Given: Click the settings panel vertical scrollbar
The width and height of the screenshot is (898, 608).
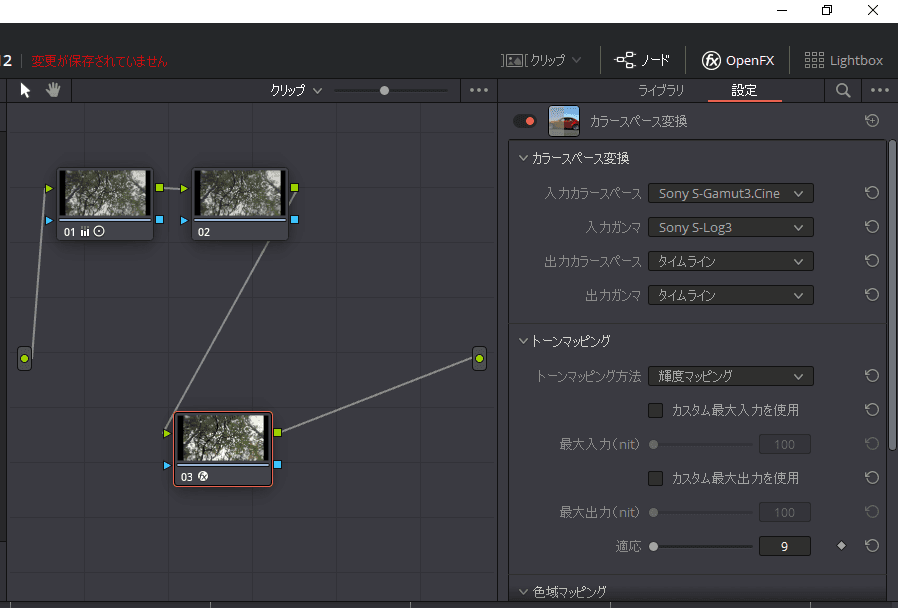Looking at the screenshot, I should [x=892, y=295].
